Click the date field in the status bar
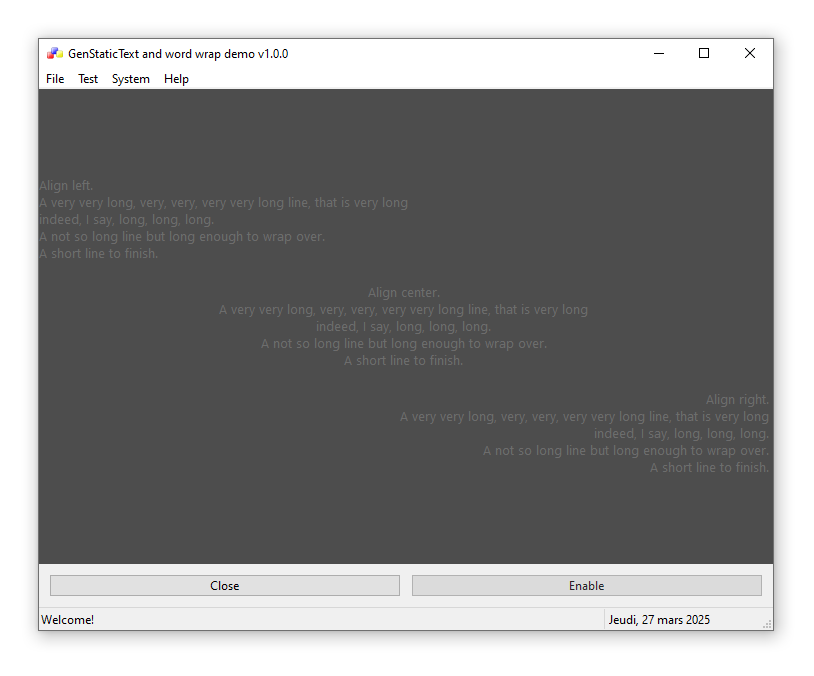The height and width of the screenshot is (676, 814). tap(659, 620)
